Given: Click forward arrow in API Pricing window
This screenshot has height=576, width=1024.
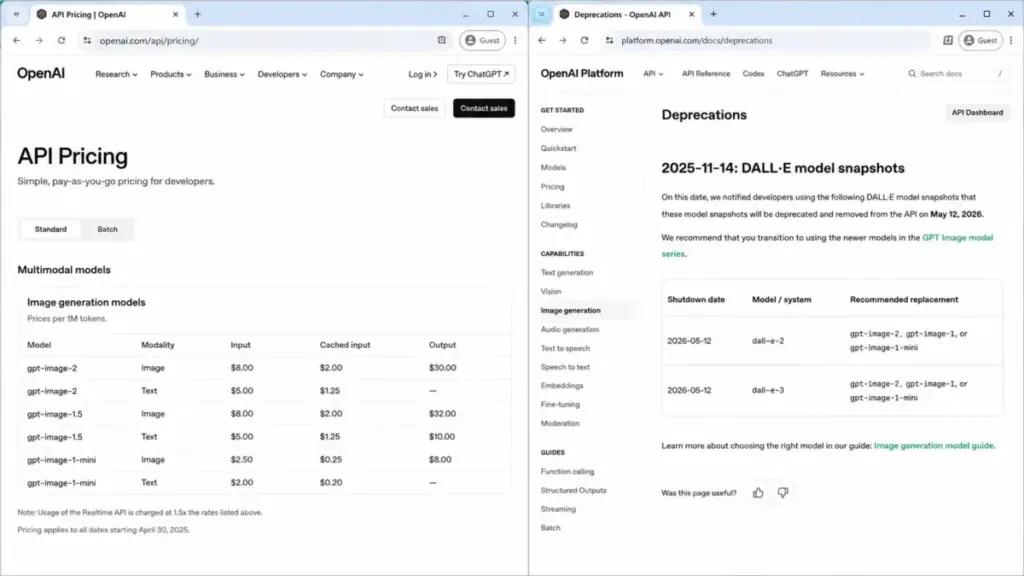Looking at the screenshot, I should tap(39, 40).
